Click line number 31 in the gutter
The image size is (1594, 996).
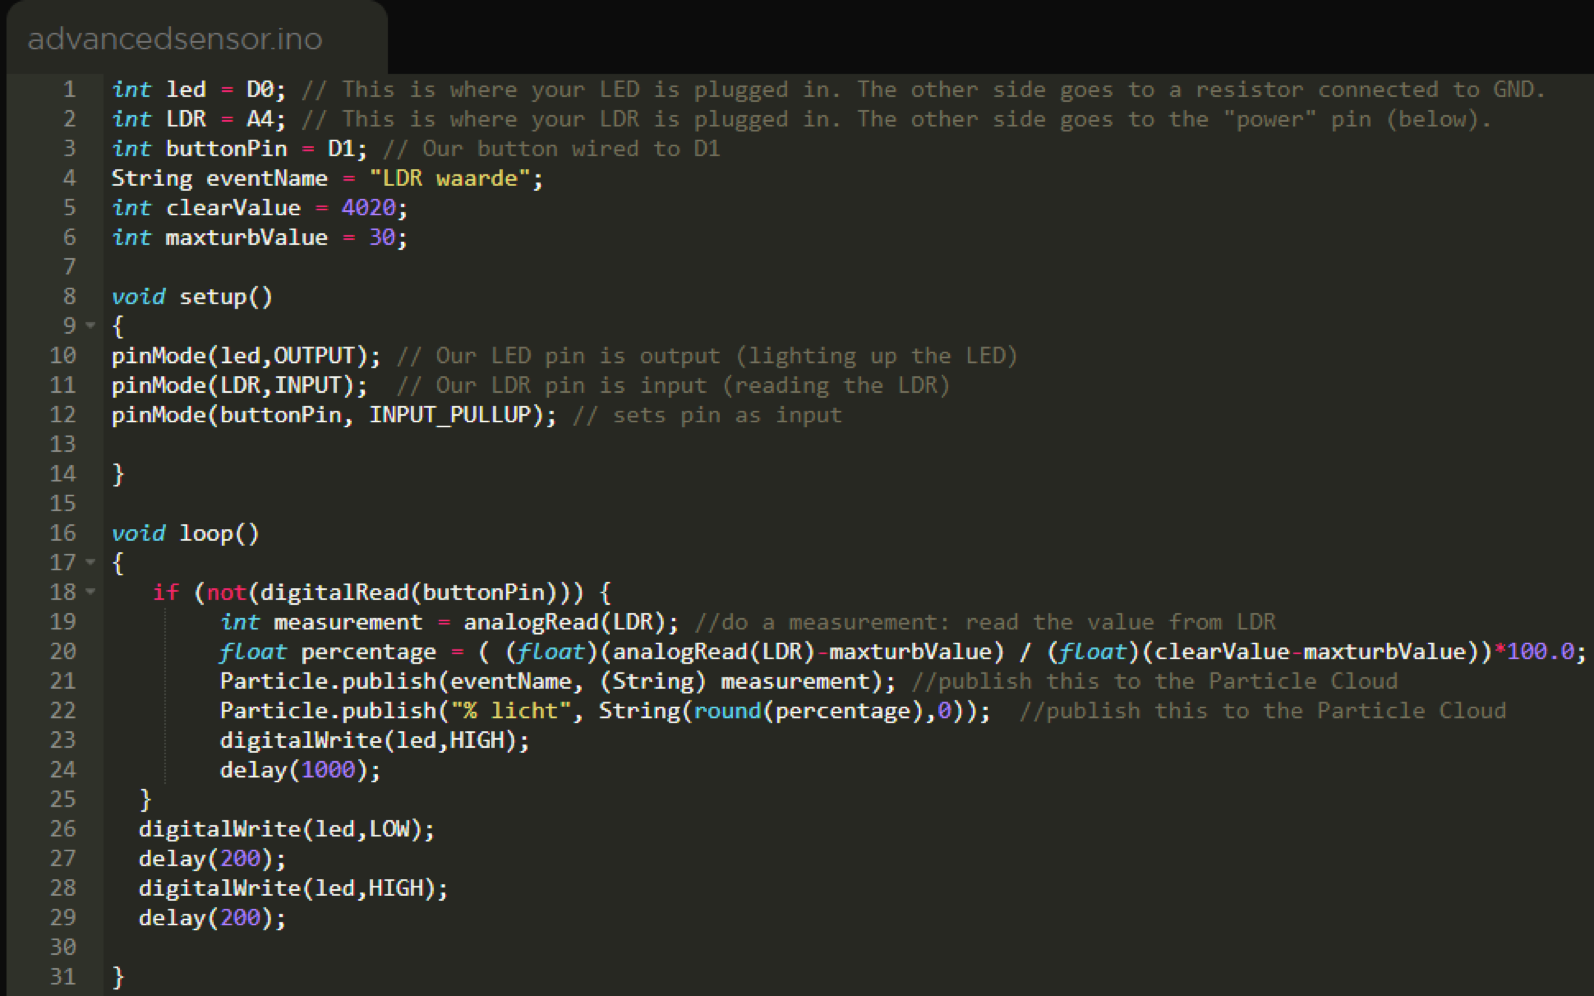[62, 976]
